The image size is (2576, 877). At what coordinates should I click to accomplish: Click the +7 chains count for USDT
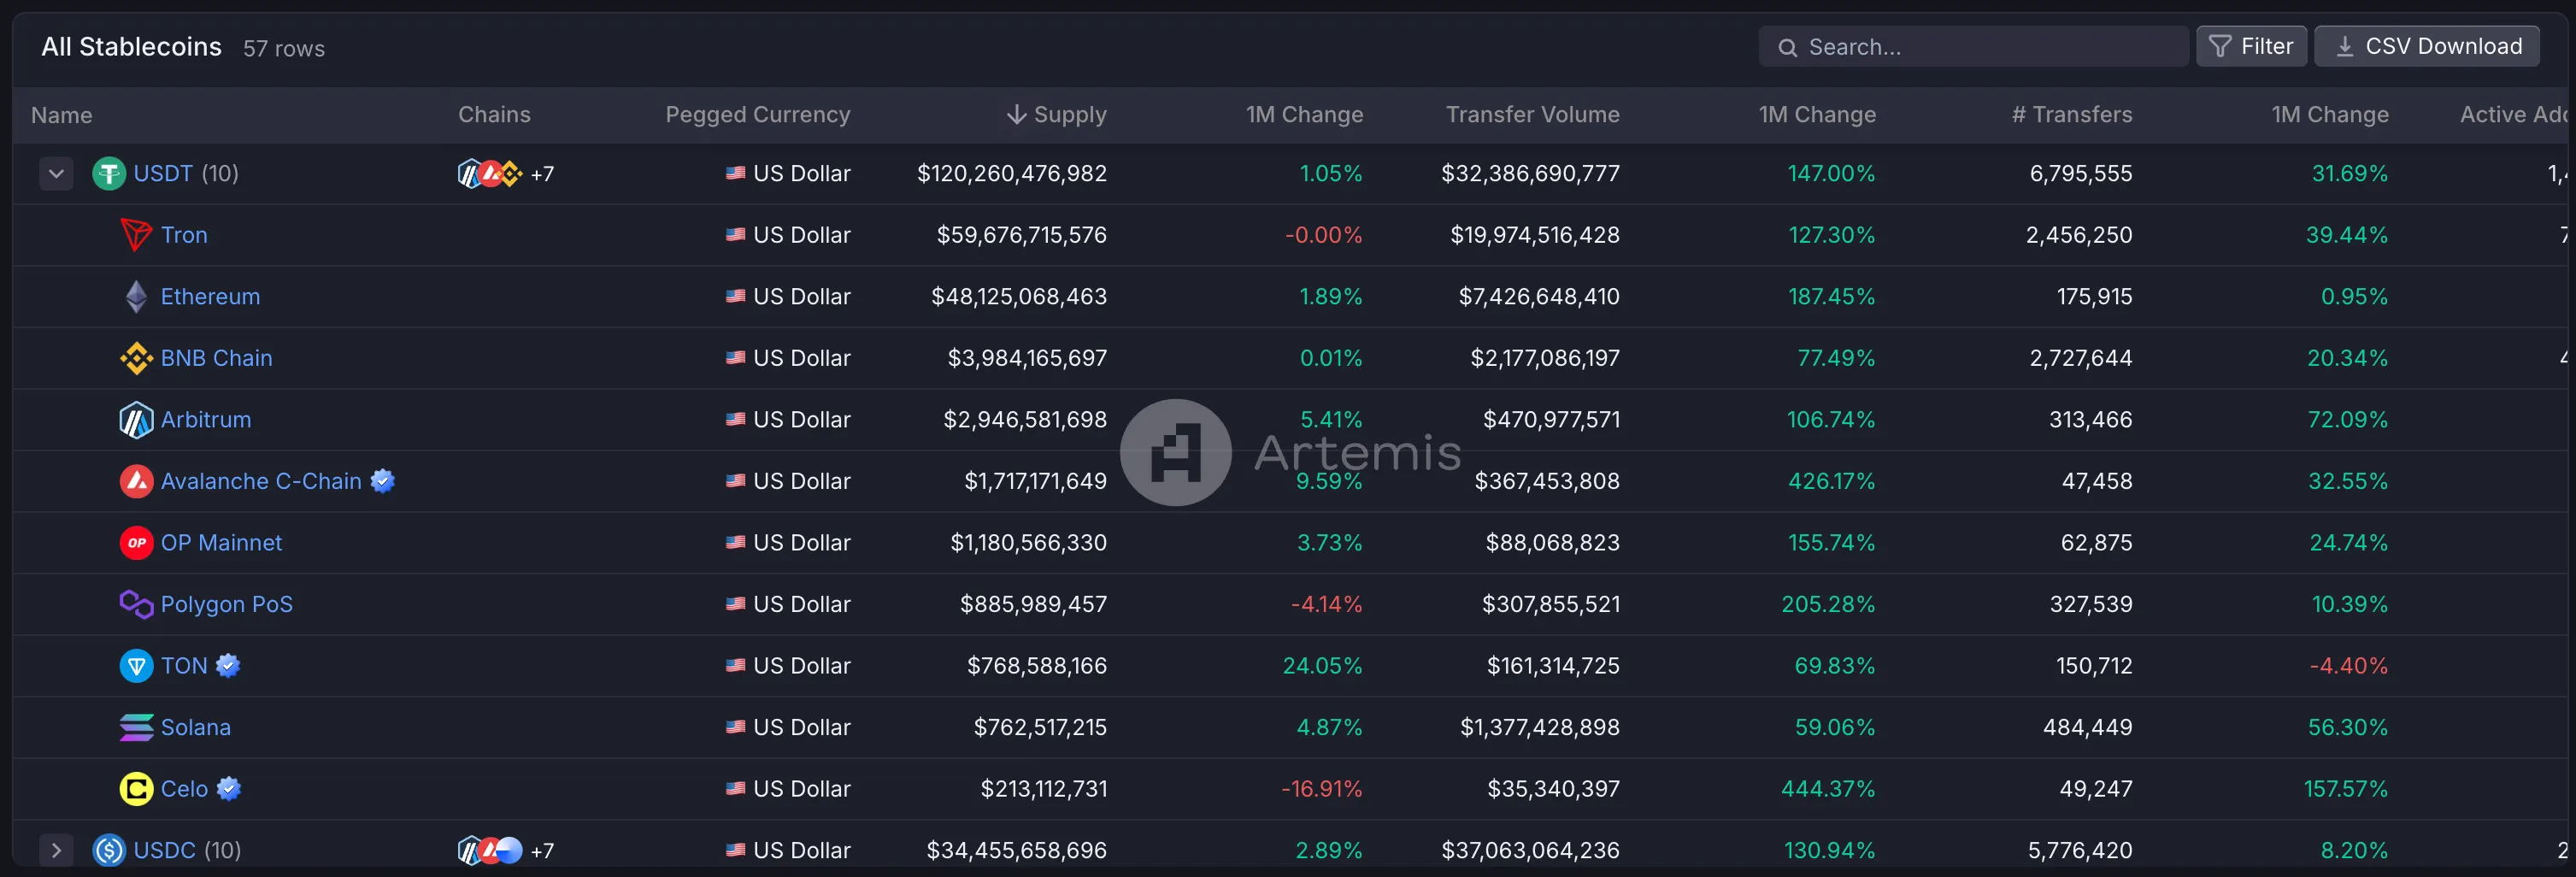(x=542, y=174)
